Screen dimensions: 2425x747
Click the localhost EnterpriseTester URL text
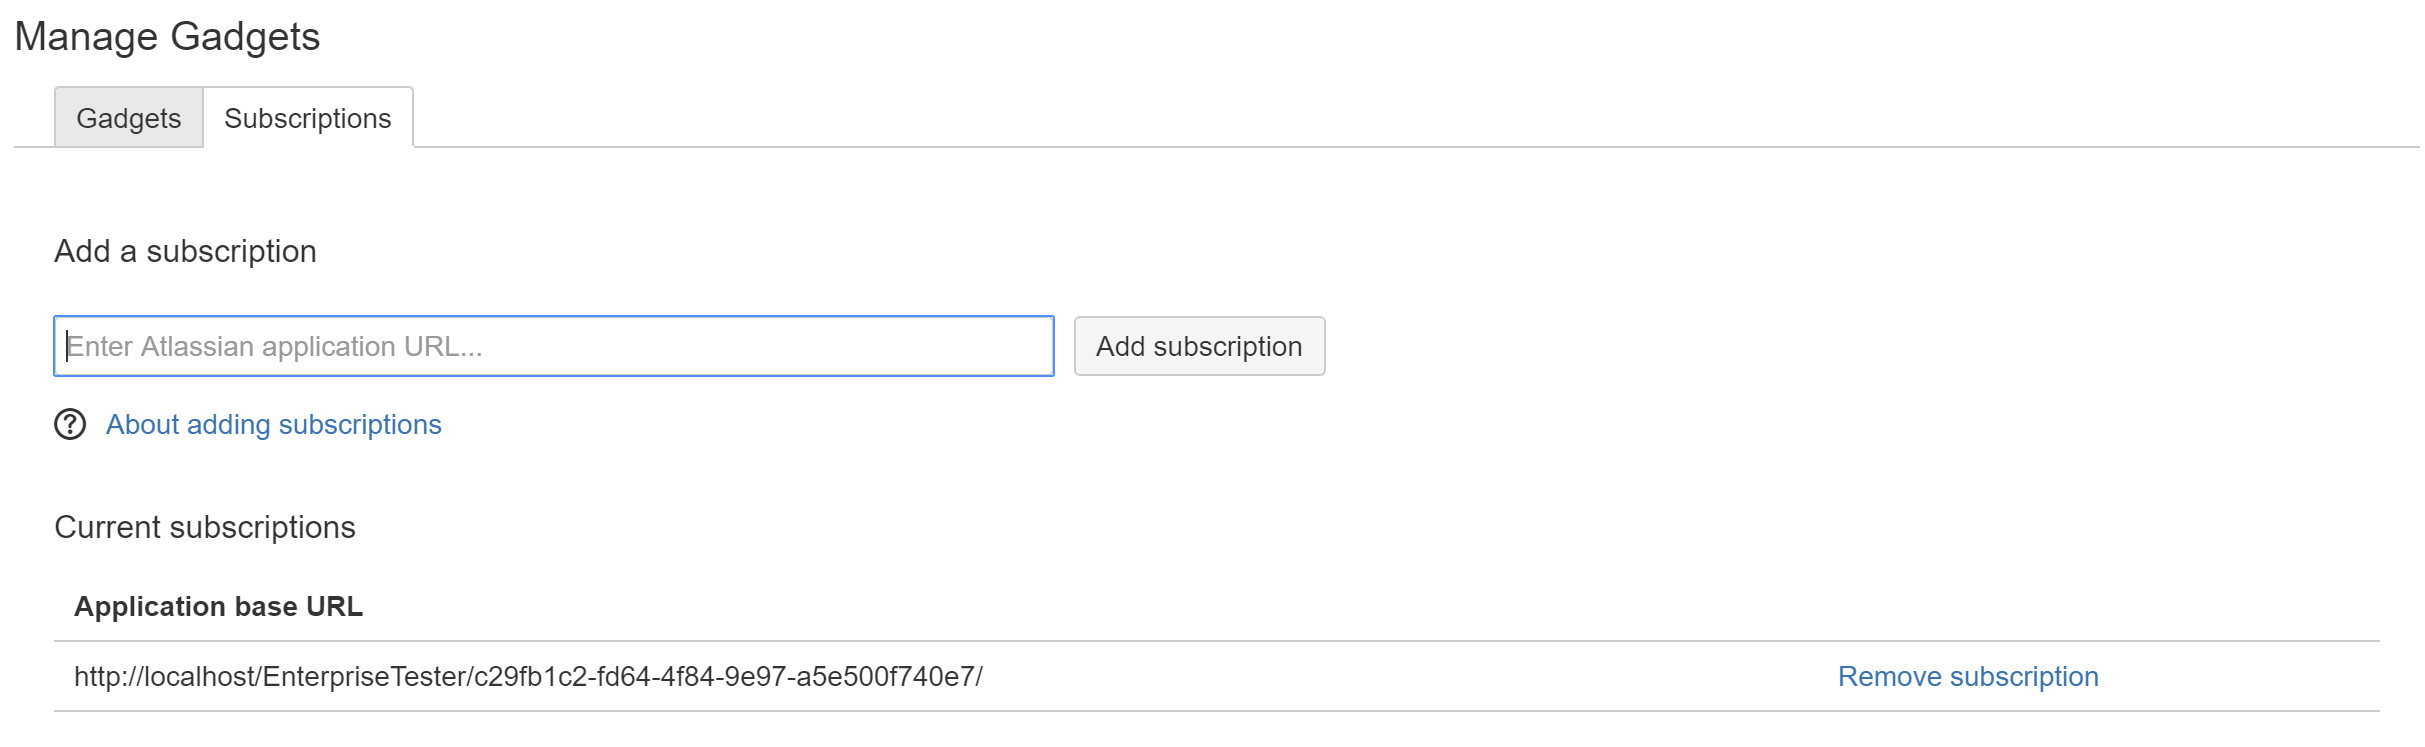[x=528, y=677]
